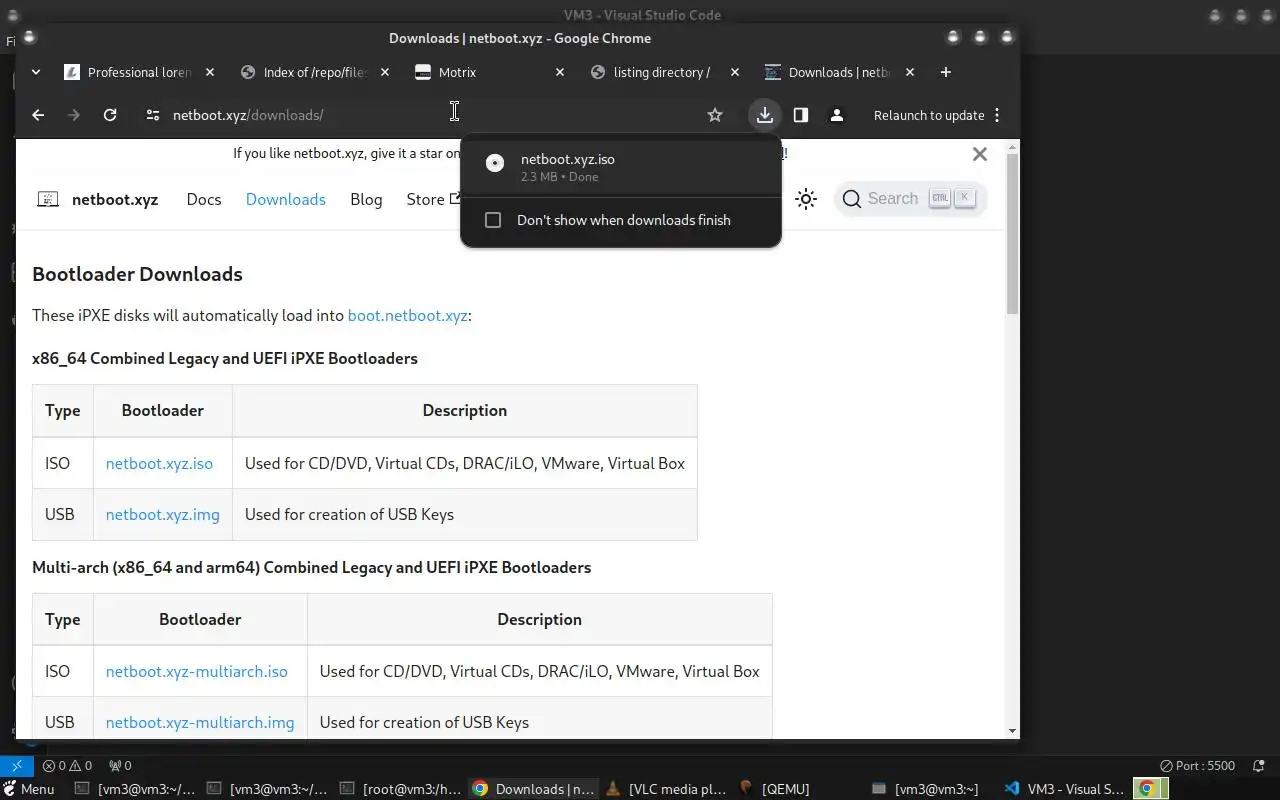Open the Blog navigation item
The image size is (1280, 800).
coord(366,199)
